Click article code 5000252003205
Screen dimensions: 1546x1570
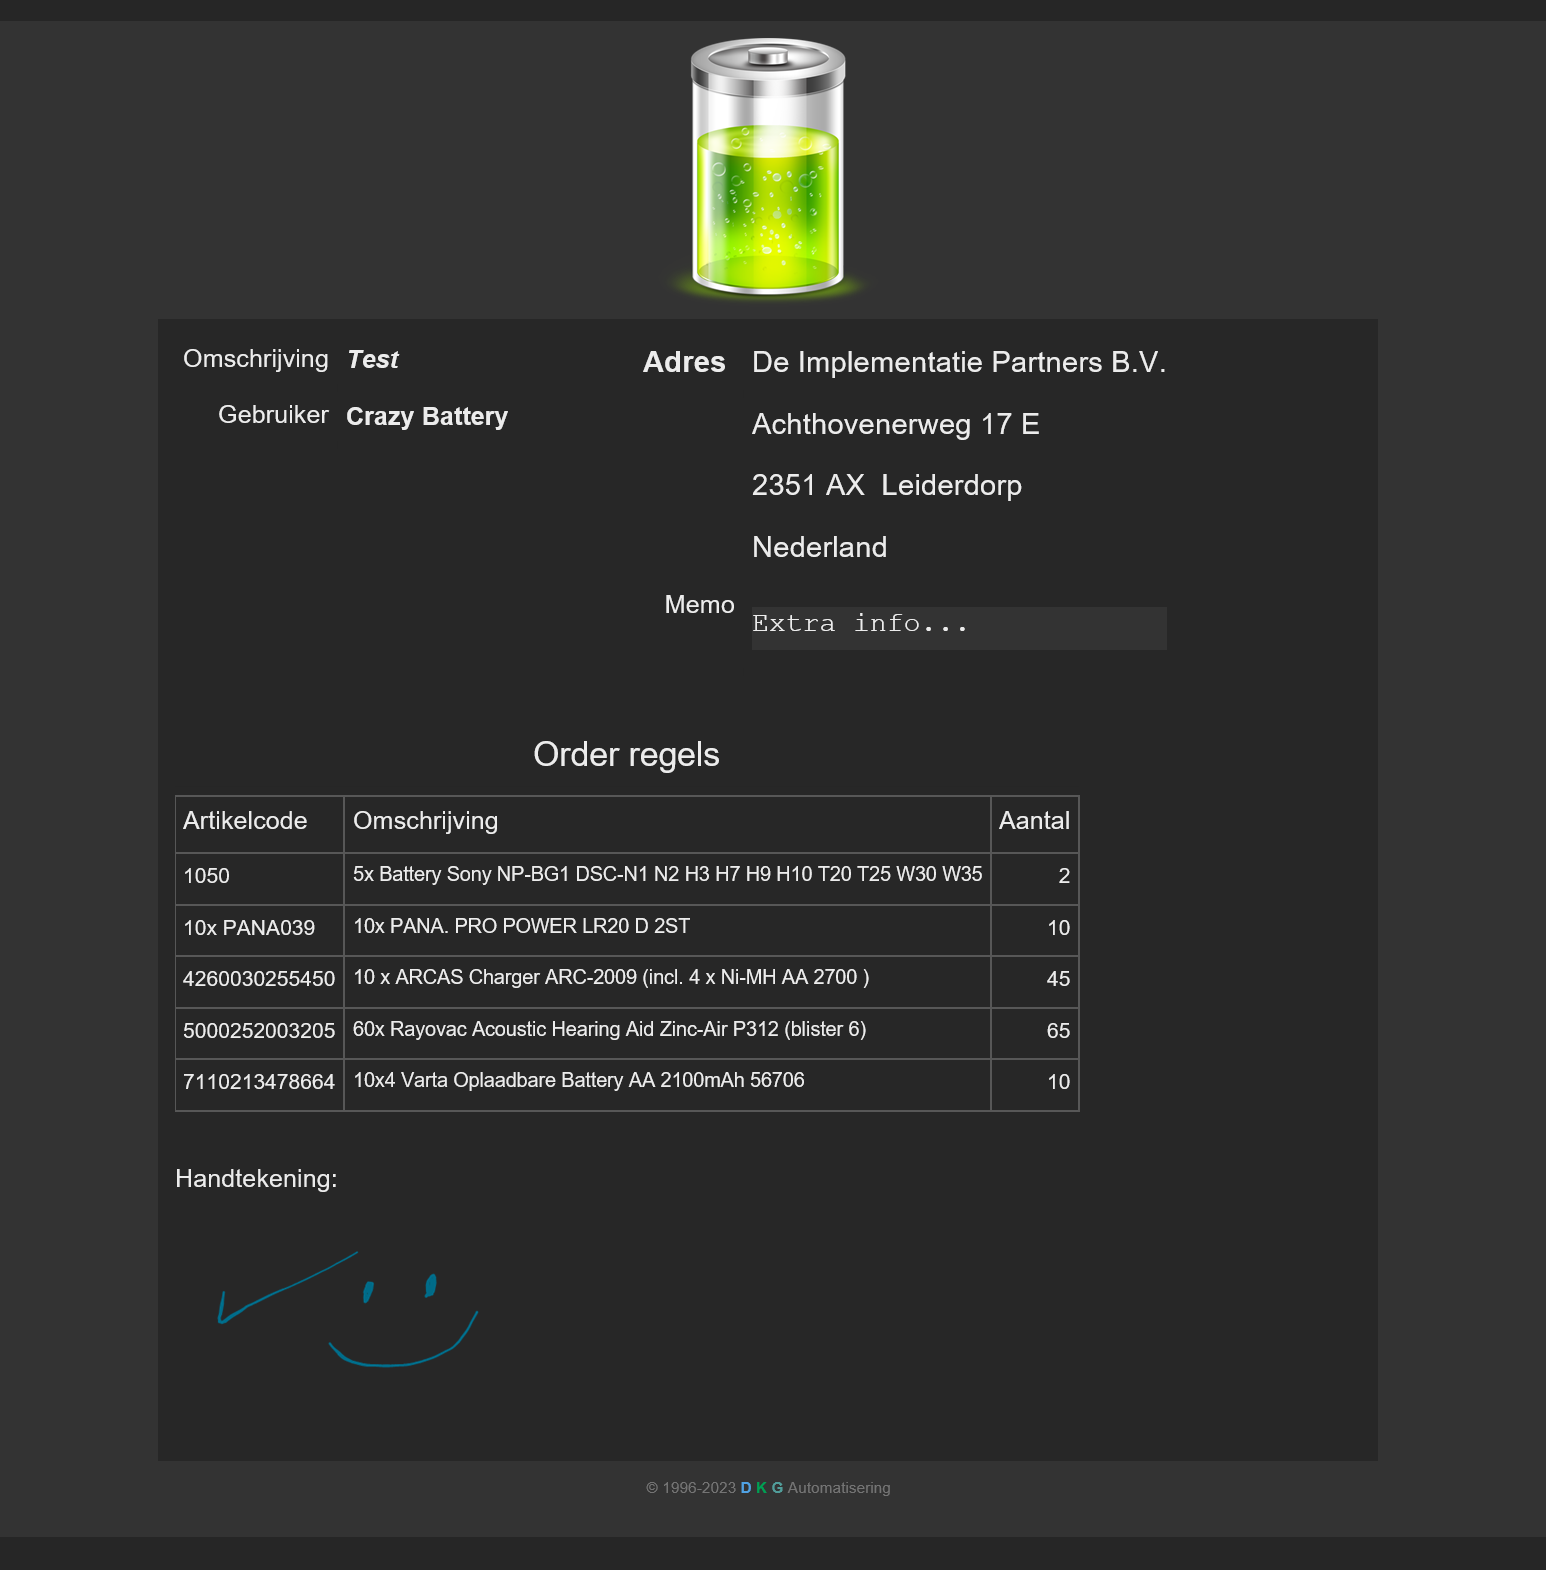[259, 1031]
